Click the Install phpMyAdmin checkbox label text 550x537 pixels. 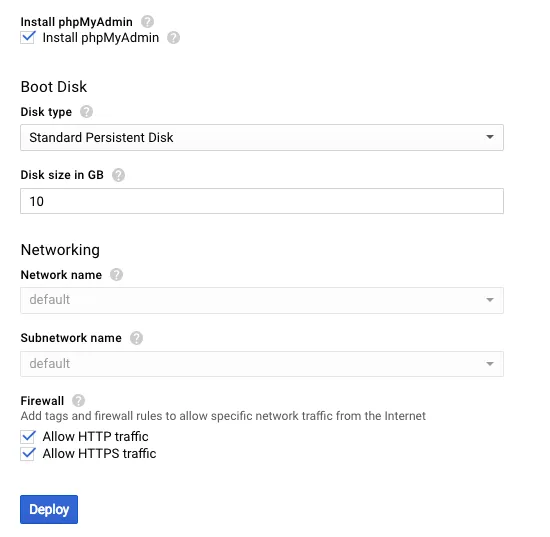[x=101, y=38]
